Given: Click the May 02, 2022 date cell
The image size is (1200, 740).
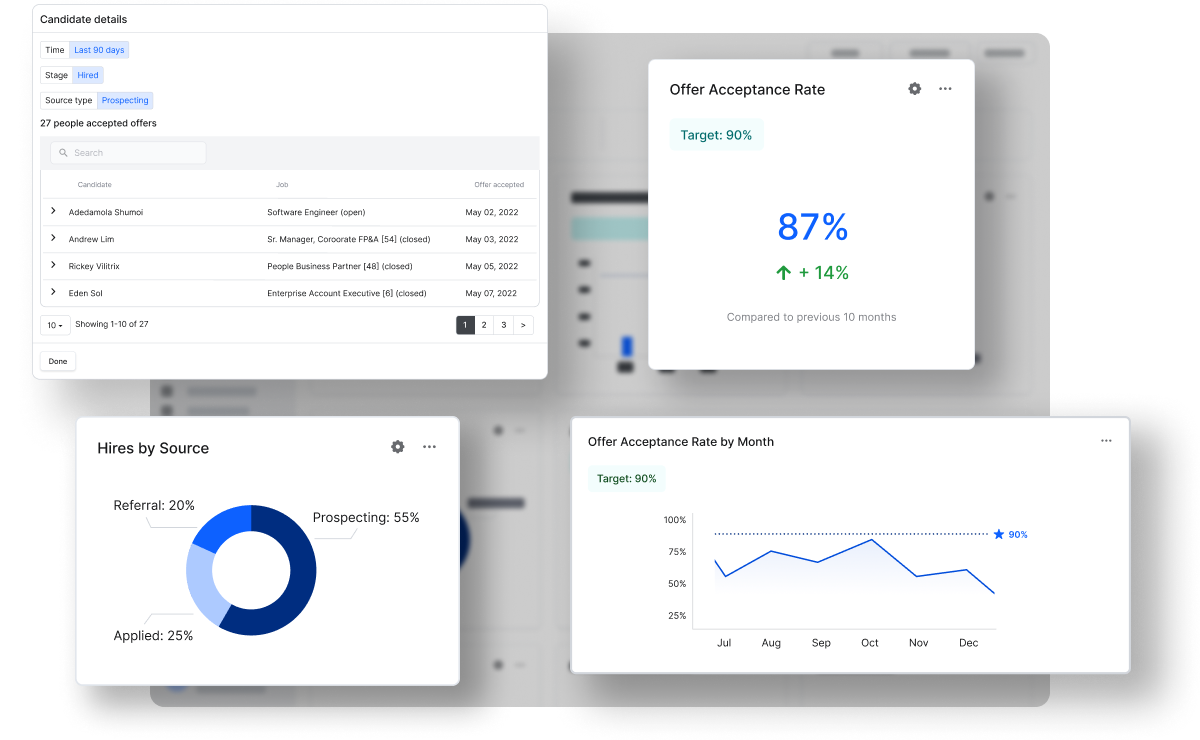Looking at the screenshot, I should coord(492,212).
